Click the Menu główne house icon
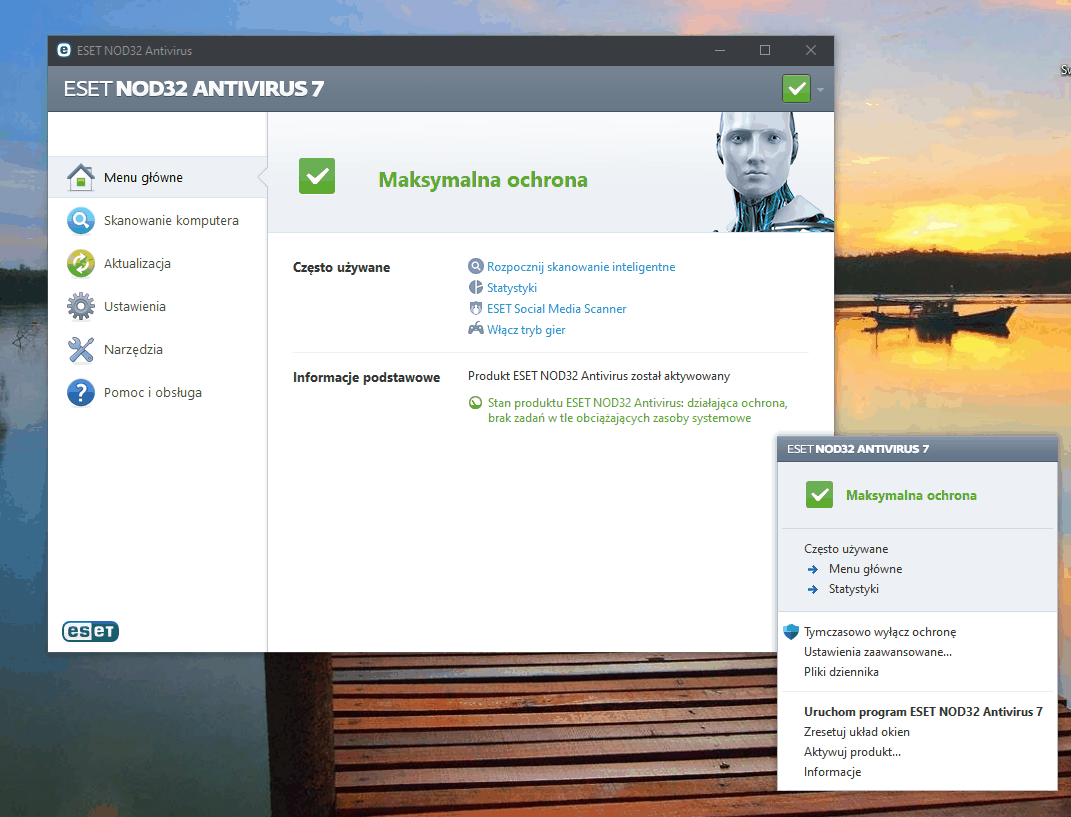 coord(81,177)
